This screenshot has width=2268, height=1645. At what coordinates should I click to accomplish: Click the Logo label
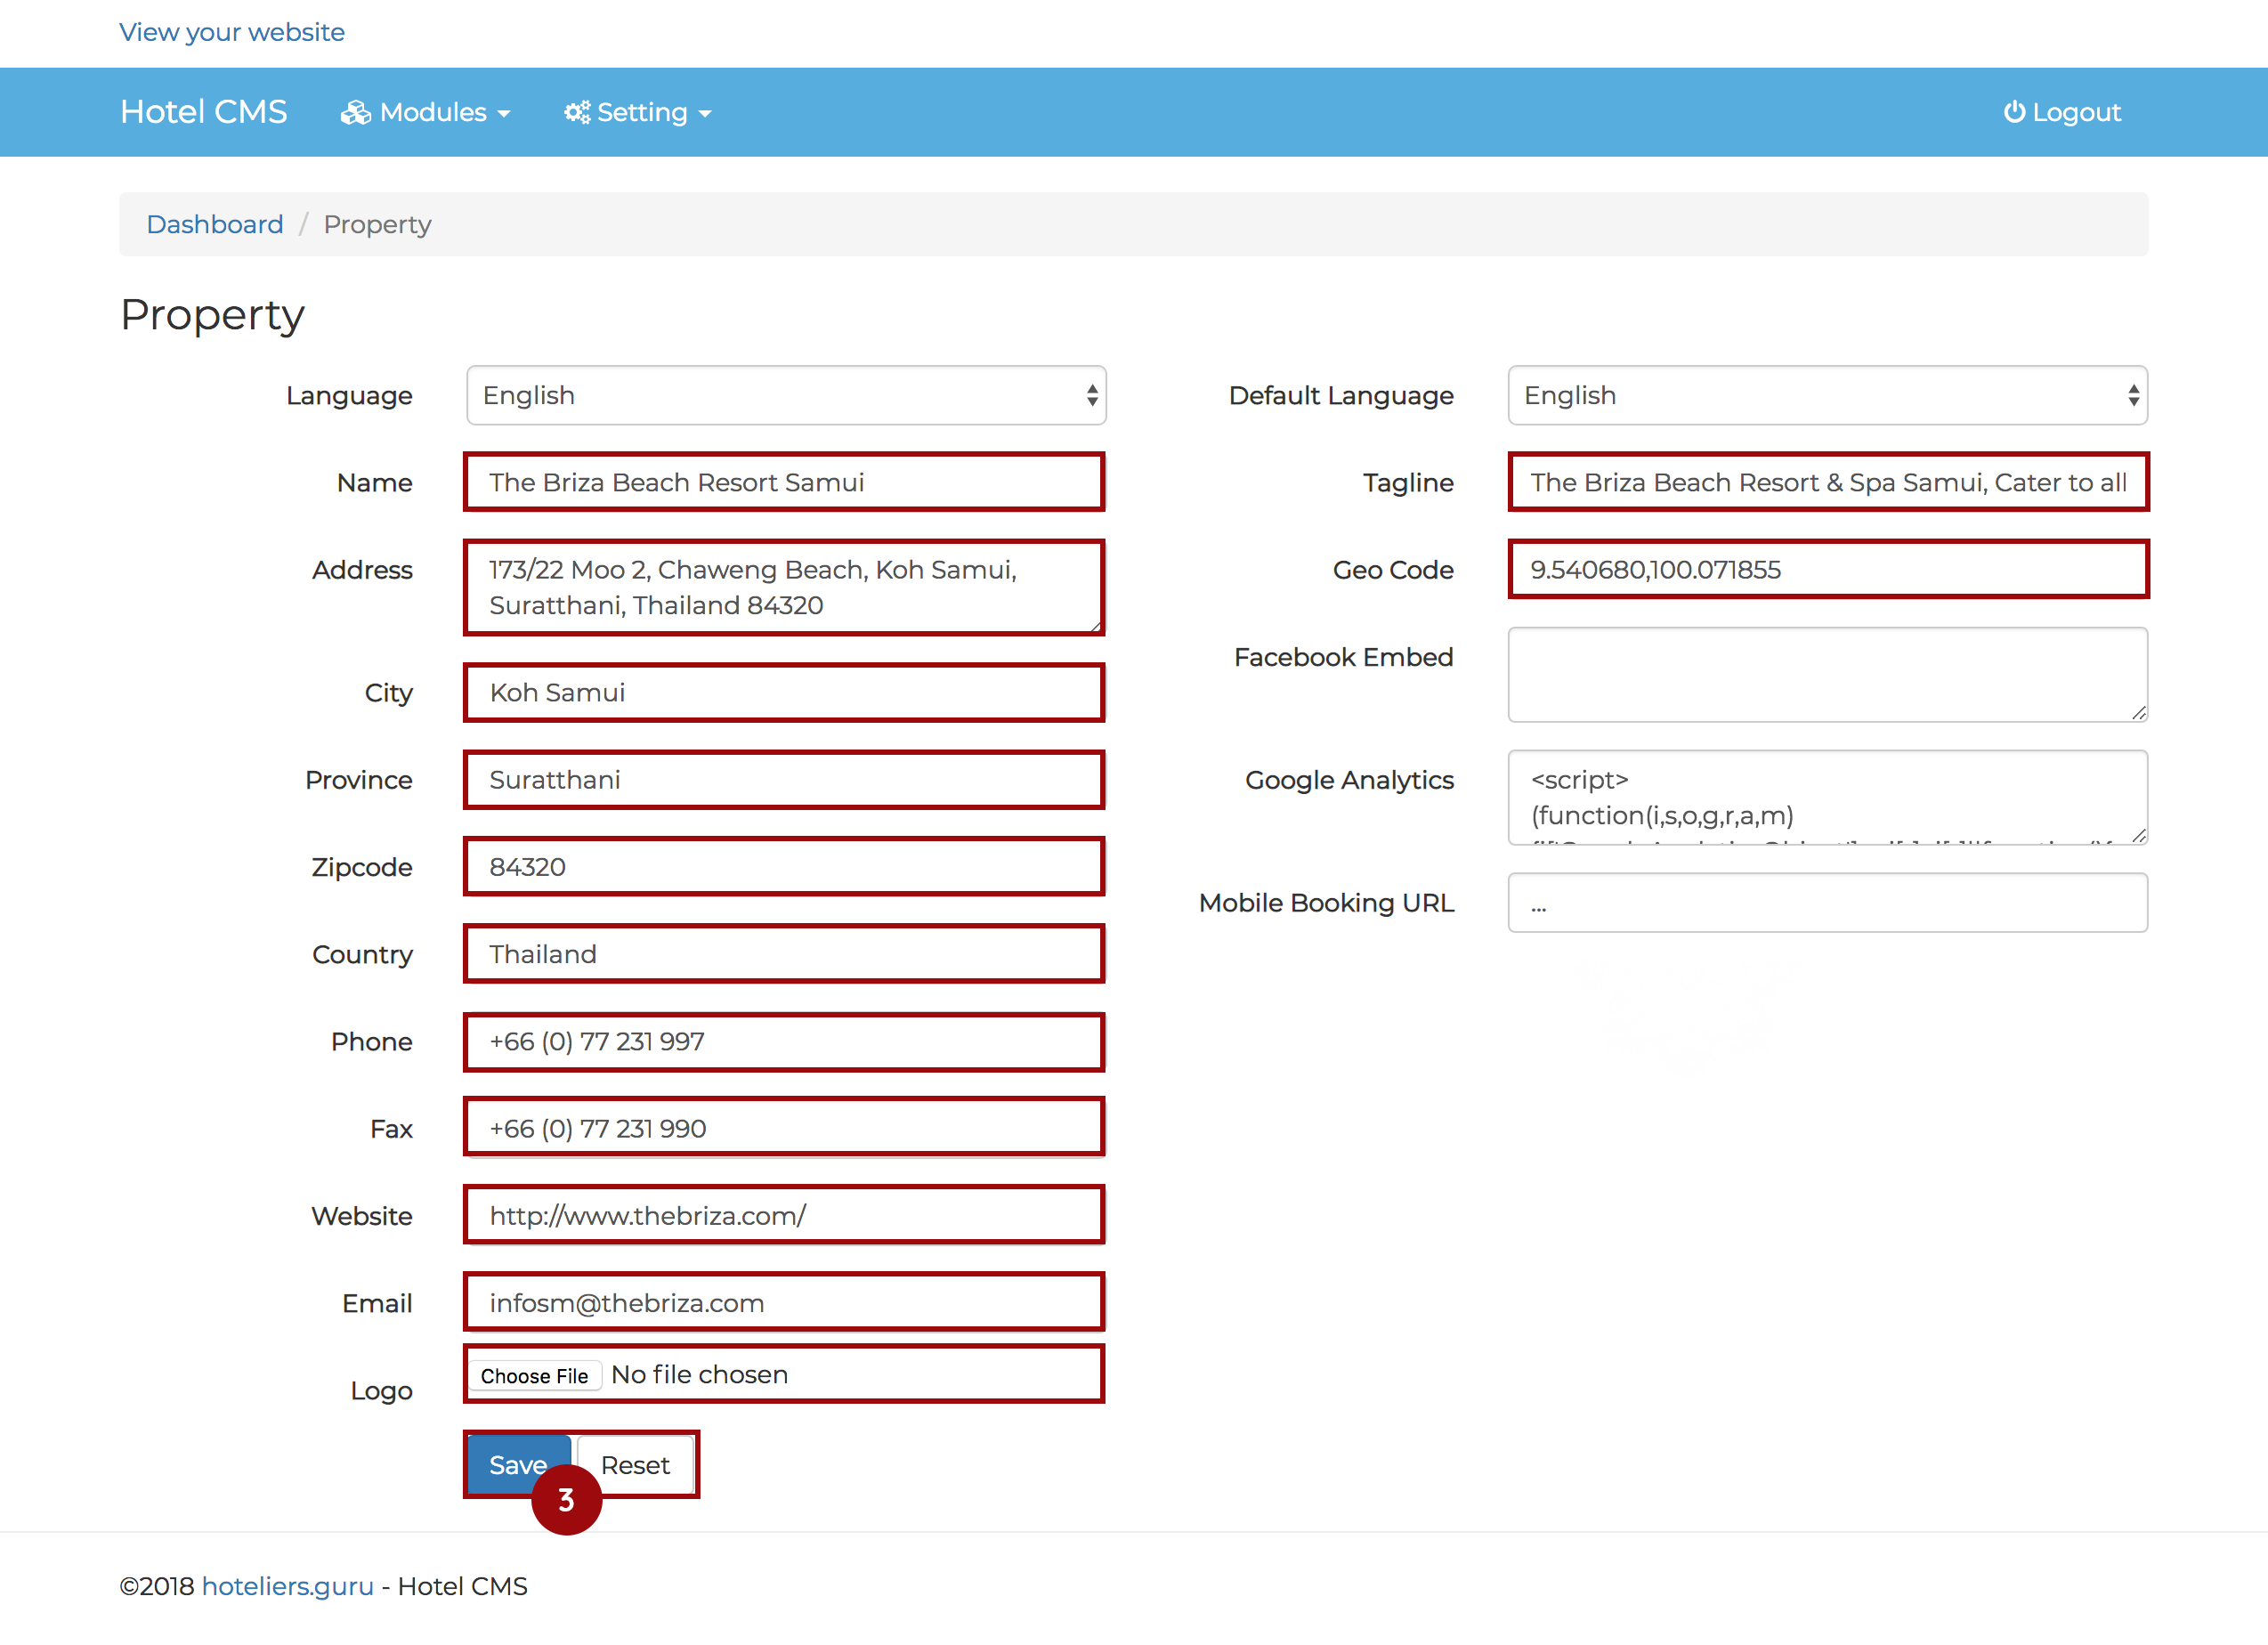381,1391
